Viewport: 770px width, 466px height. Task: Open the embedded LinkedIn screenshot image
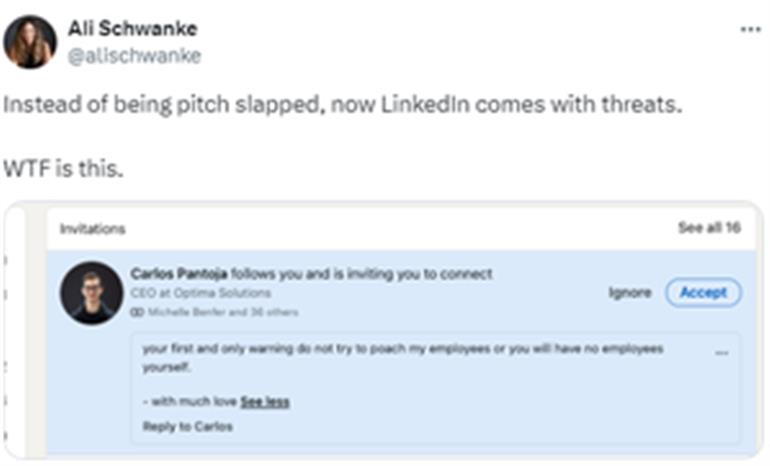(x=384, y=330)
